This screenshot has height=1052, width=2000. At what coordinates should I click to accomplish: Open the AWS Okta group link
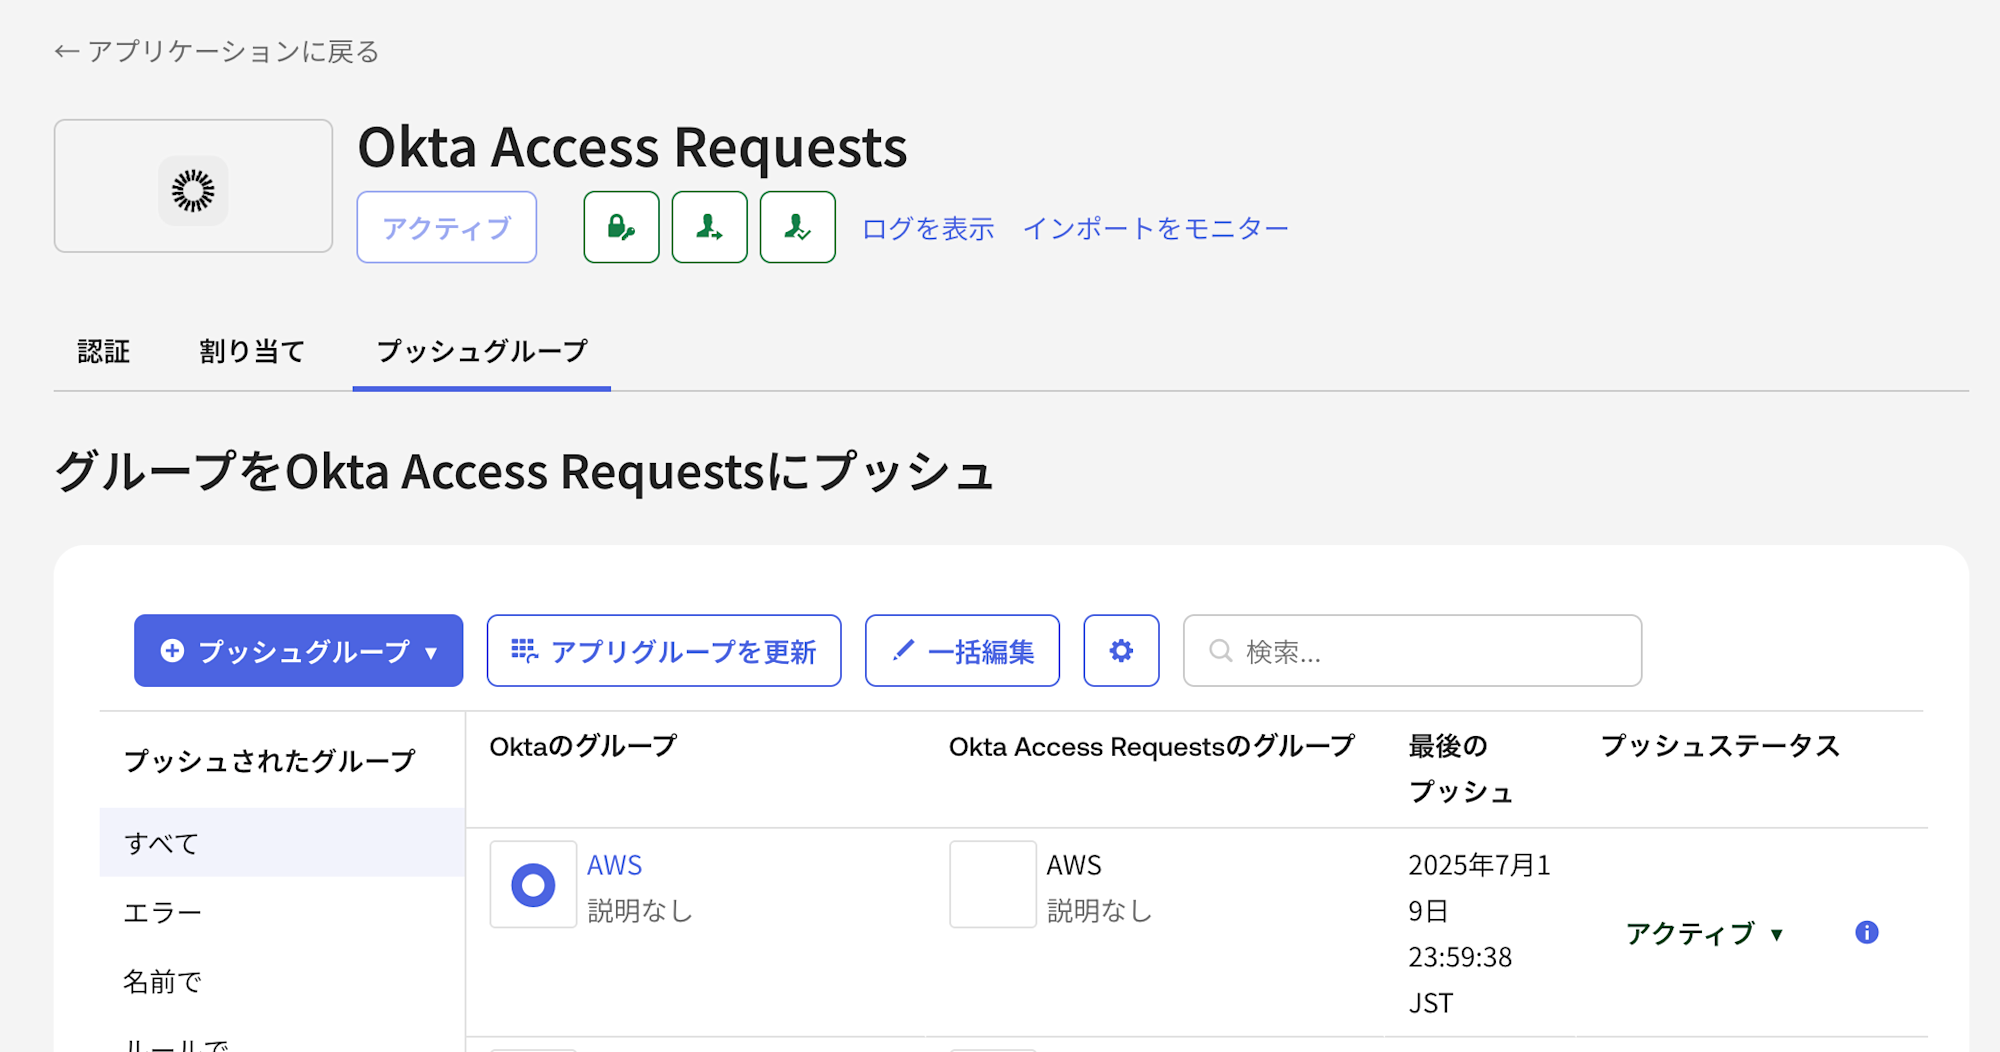614,865
